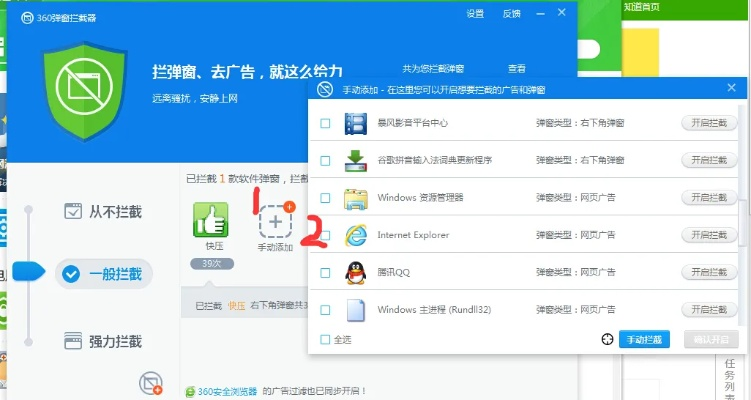Click the 一般拦截 blue checkmark icon
Image resolution: width=751 pixels, height=400 pixels.
coord(71,274)
